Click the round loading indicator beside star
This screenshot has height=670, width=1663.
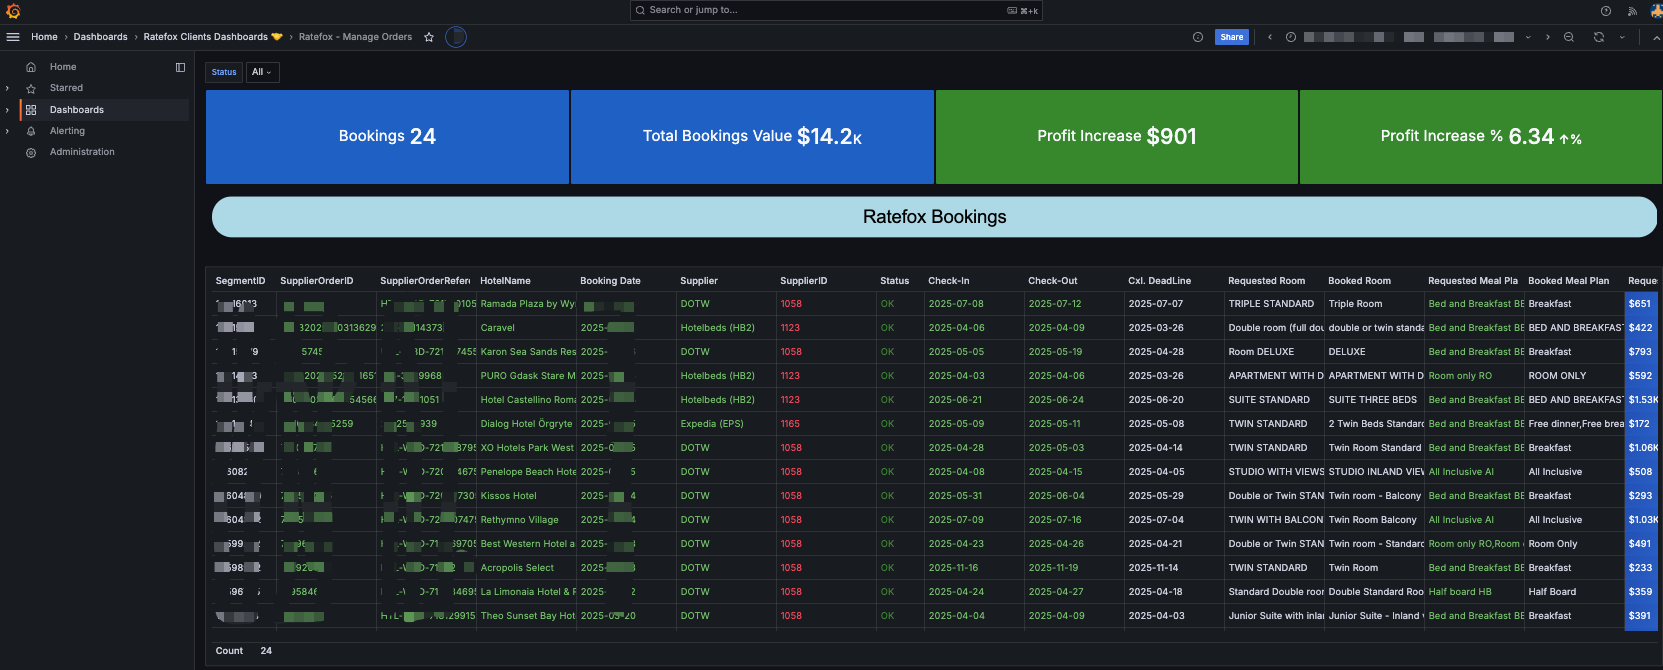456,37
